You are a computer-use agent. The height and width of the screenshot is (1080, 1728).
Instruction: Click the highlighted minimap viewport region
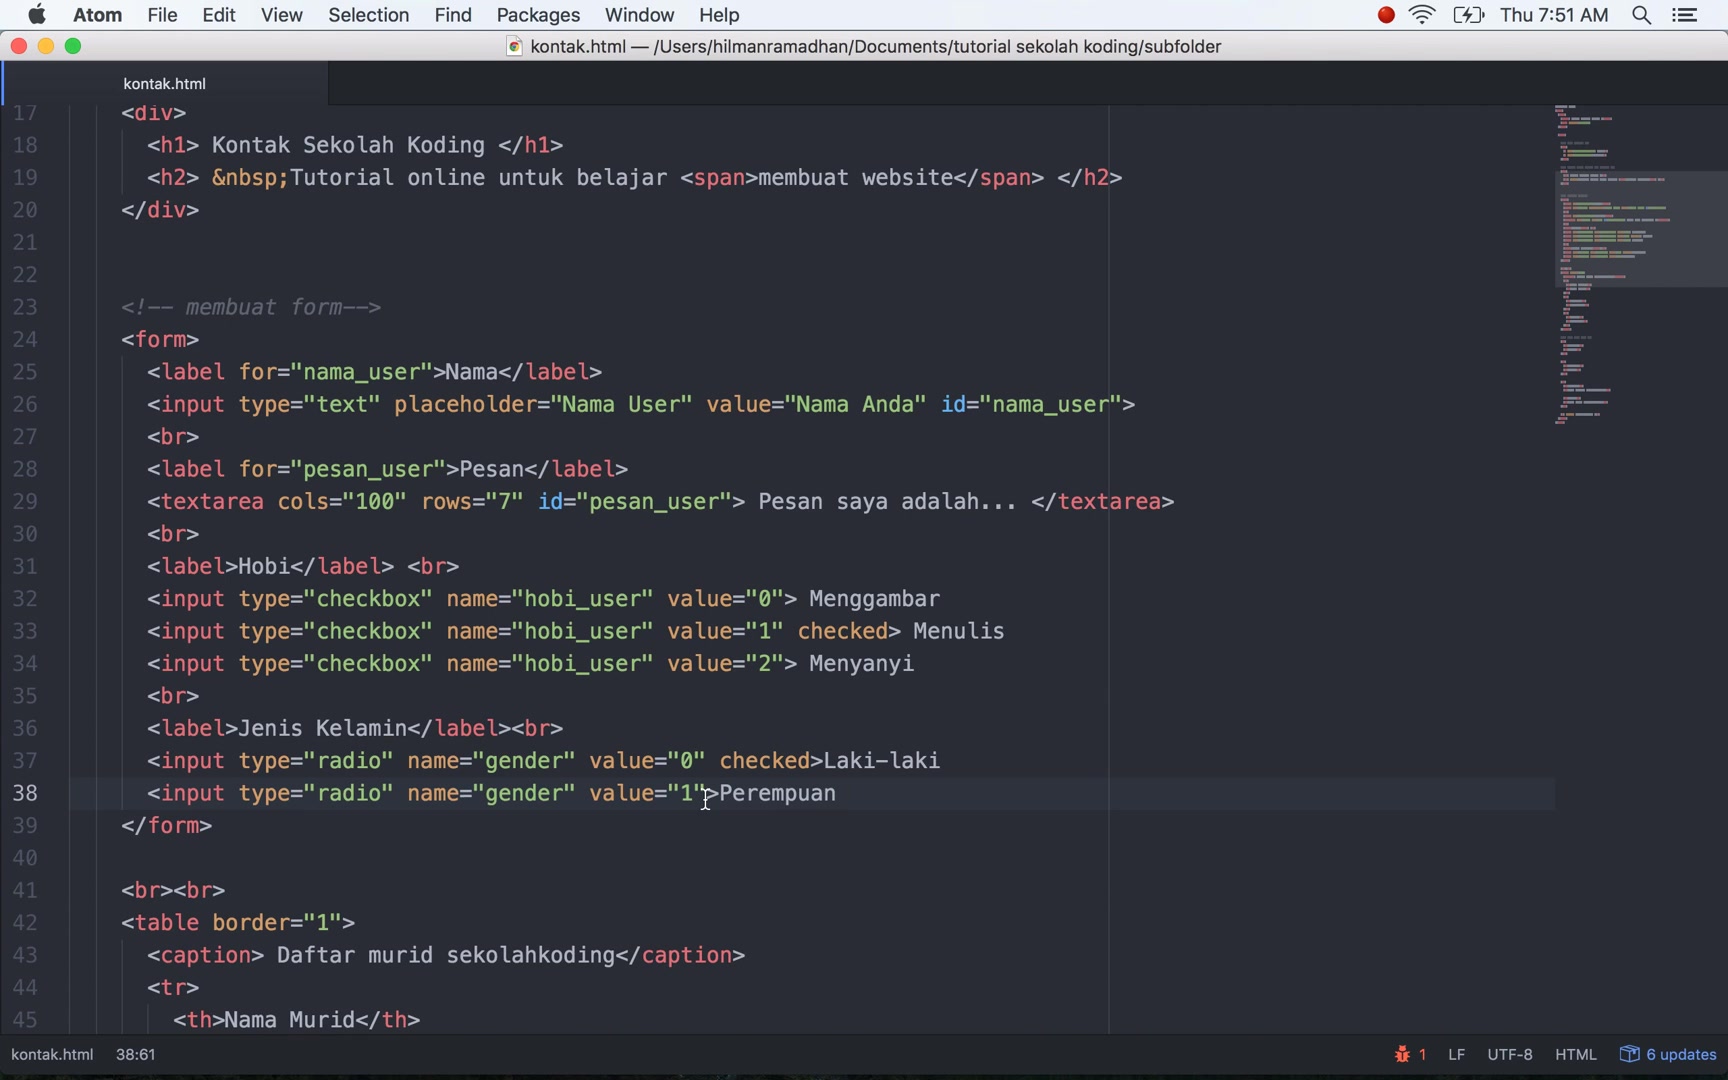(1641, 229)
